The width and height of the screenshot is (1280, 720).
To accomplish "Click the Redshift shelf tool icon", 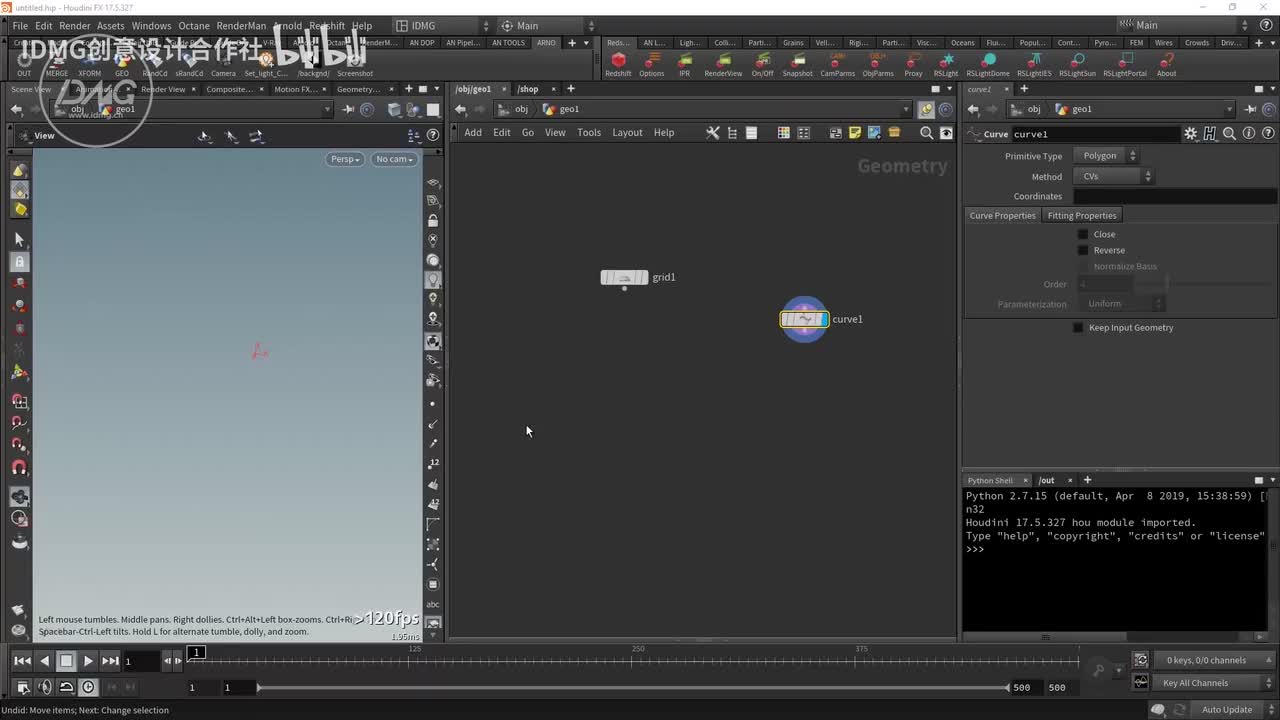I will (618, 61).
